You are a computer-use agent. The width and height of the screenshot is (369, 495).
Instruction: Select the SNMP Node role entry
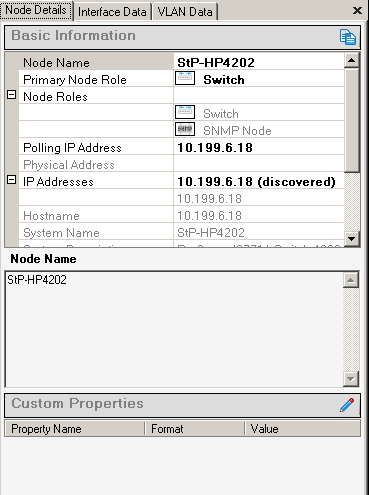[x=237, y=131]
